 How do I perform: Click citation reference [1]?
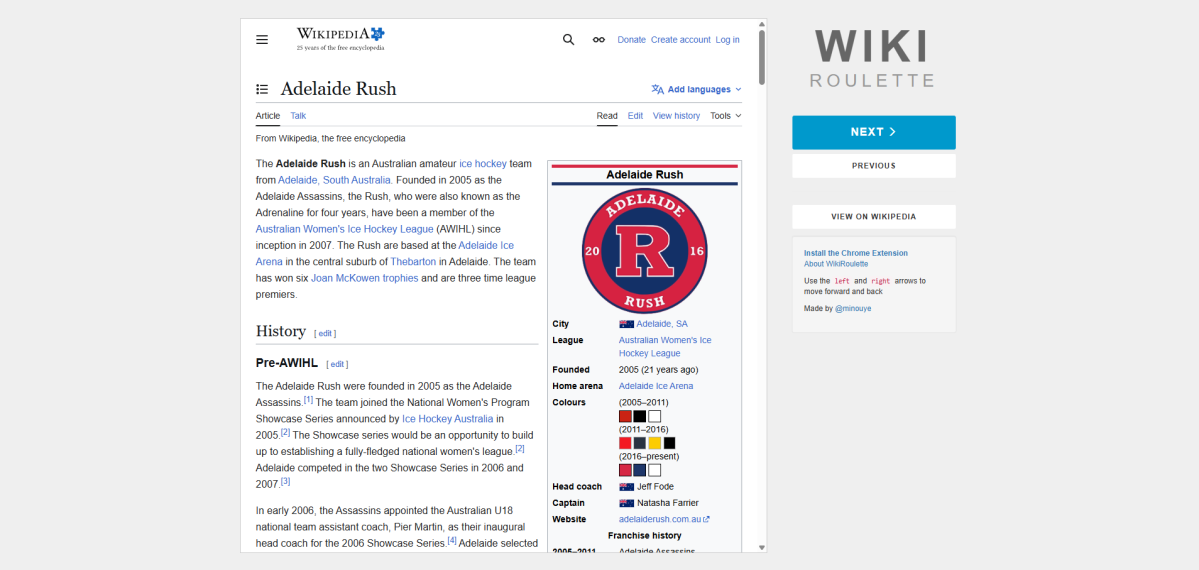tap(308, 399)
